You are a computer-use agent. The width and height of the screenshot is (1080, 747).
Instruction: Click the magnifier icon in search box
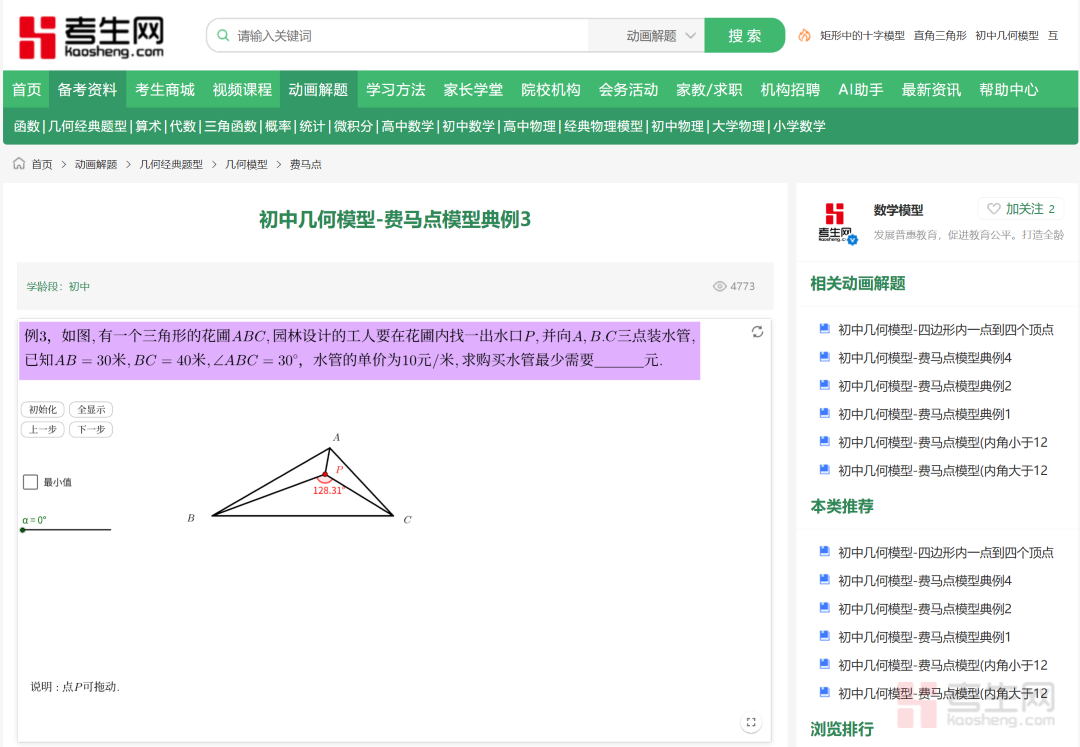pyautogui.click(x=223, y=36)
